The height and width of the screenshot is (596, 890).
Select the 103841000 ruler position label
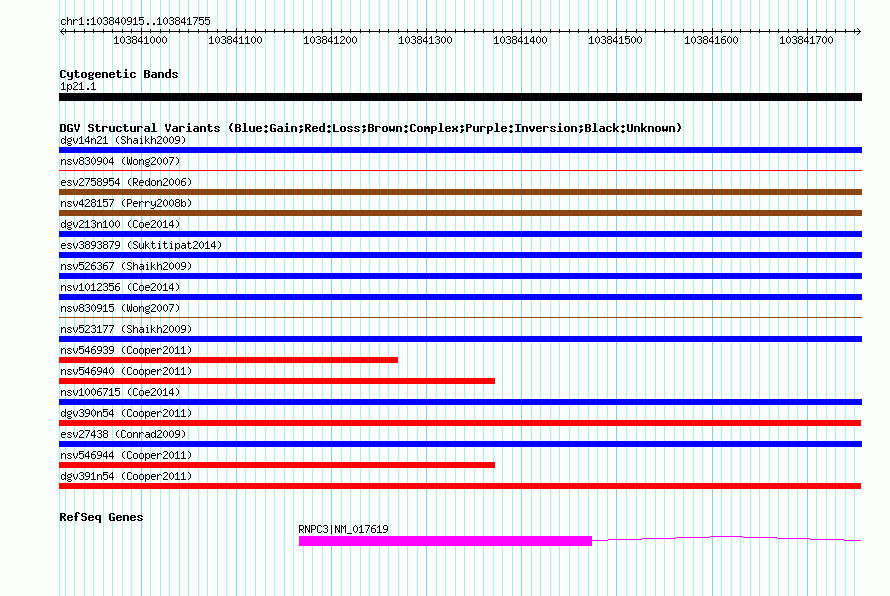pos(140,40)
